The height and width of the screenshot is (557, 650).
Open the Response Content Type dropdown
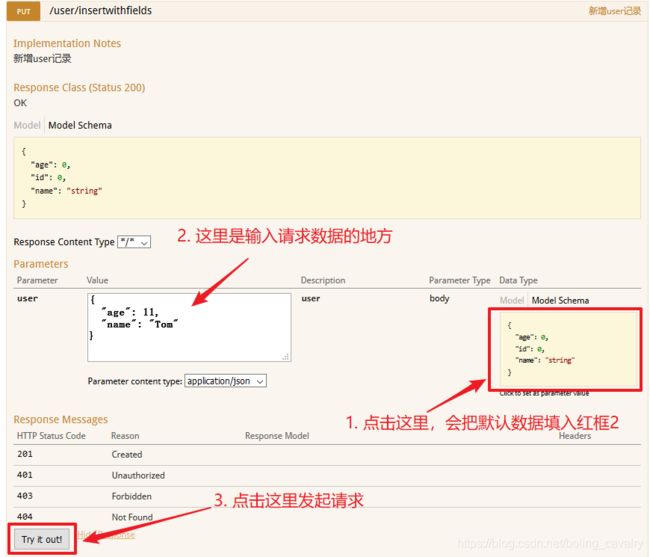pyautogui.click(x=134, y=242)
